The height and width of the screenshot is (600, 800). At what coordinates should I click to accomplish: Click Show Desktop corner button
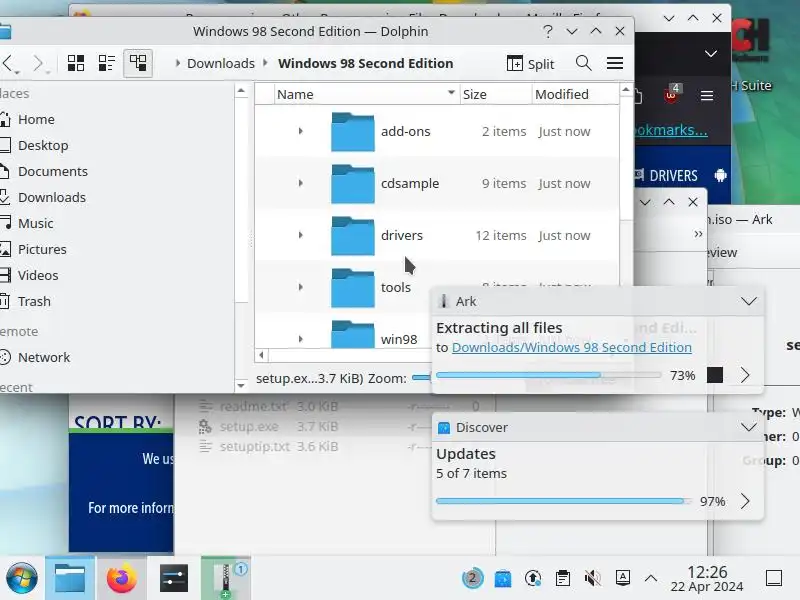pos(774,578)
